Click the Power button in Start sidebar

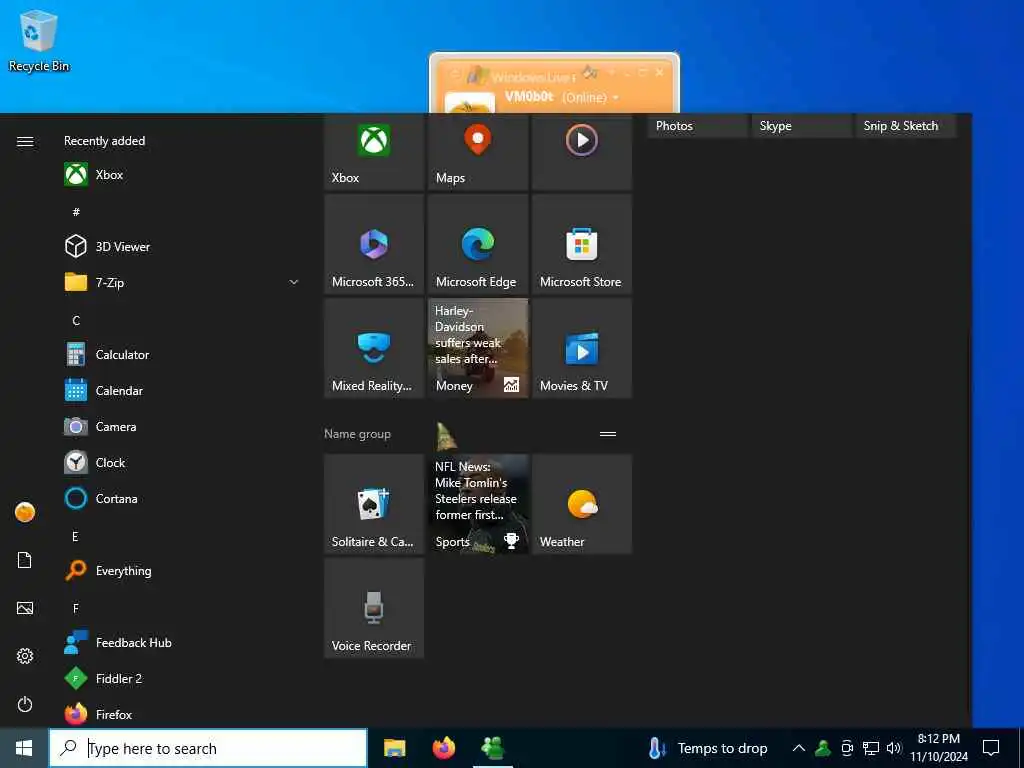click(x=25, y=704)
